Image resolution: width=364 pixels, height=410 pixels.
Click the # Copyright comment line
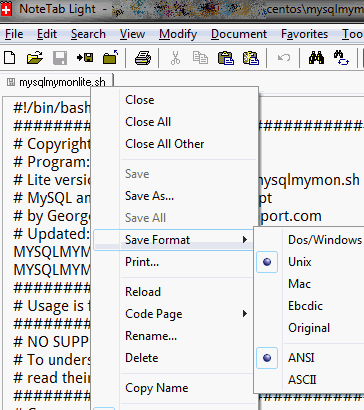[x=52, y=144]
